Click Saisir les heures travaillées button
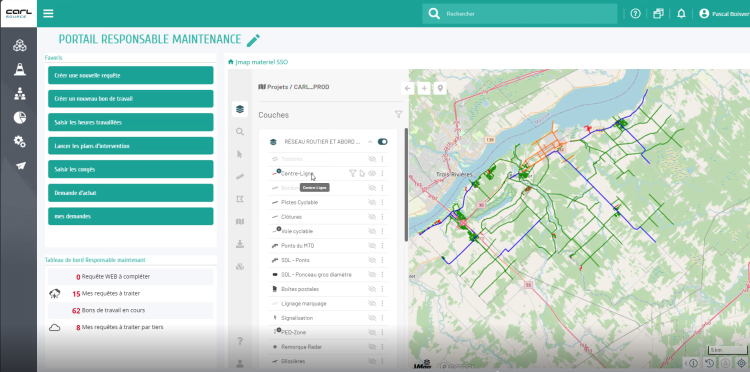The width and height of the screenshot is (750, 372). (x=131, y=122)
